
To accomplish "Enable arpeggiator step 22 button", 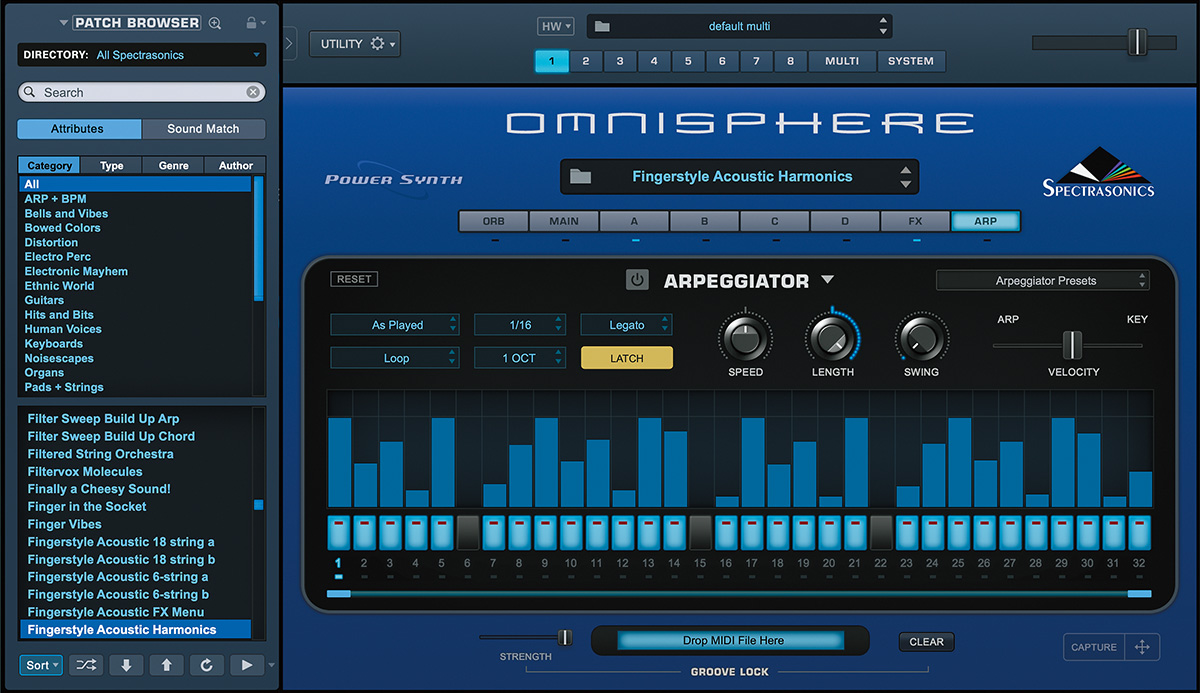I will pos(881,532).
